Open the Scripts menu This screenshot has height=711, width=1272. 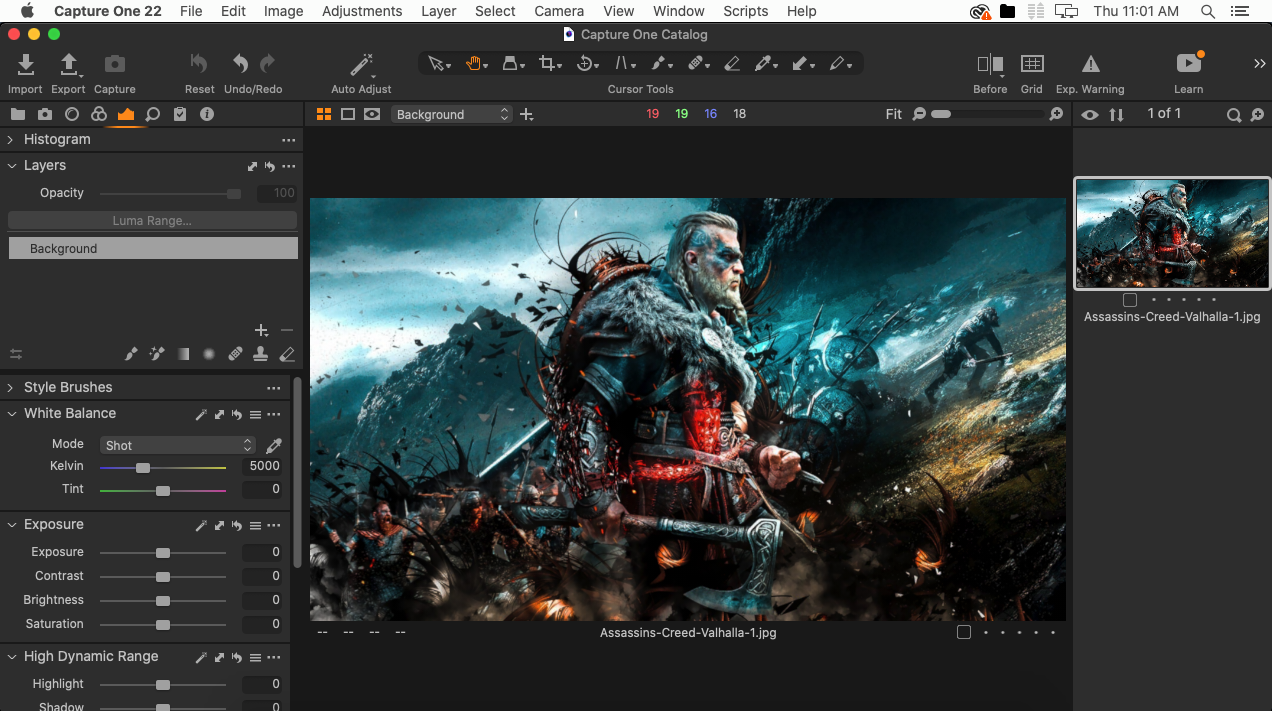[x=745, y=11]
